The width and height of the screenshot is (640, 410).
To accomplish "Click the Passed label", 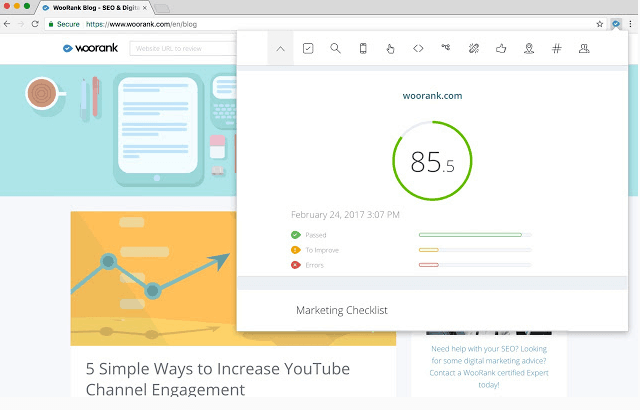I will (316, 235).
